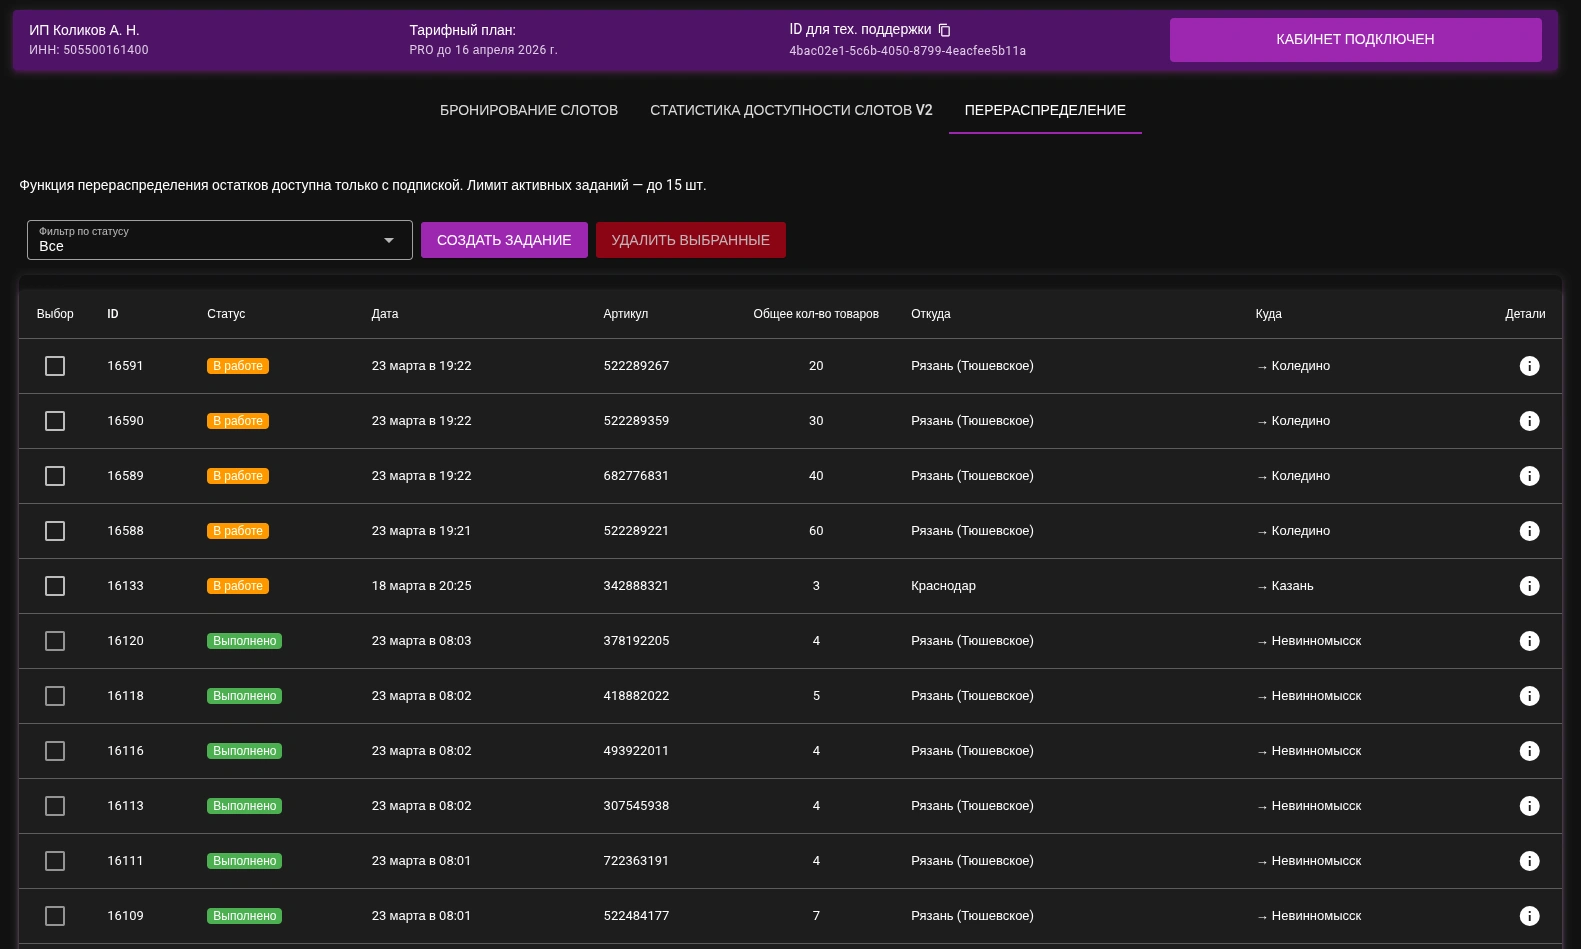Click the В работе badge of task 16589
The width and height of the screenshot is (1581, 949).
[x=238, y=476]
